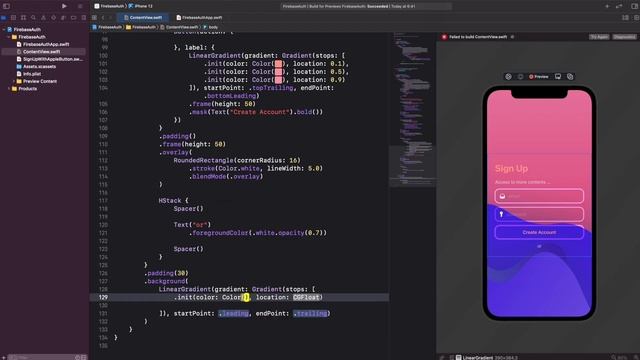This screenshot has height=360, width=640.
Task: Stop the running build
Action: [80, 6]
